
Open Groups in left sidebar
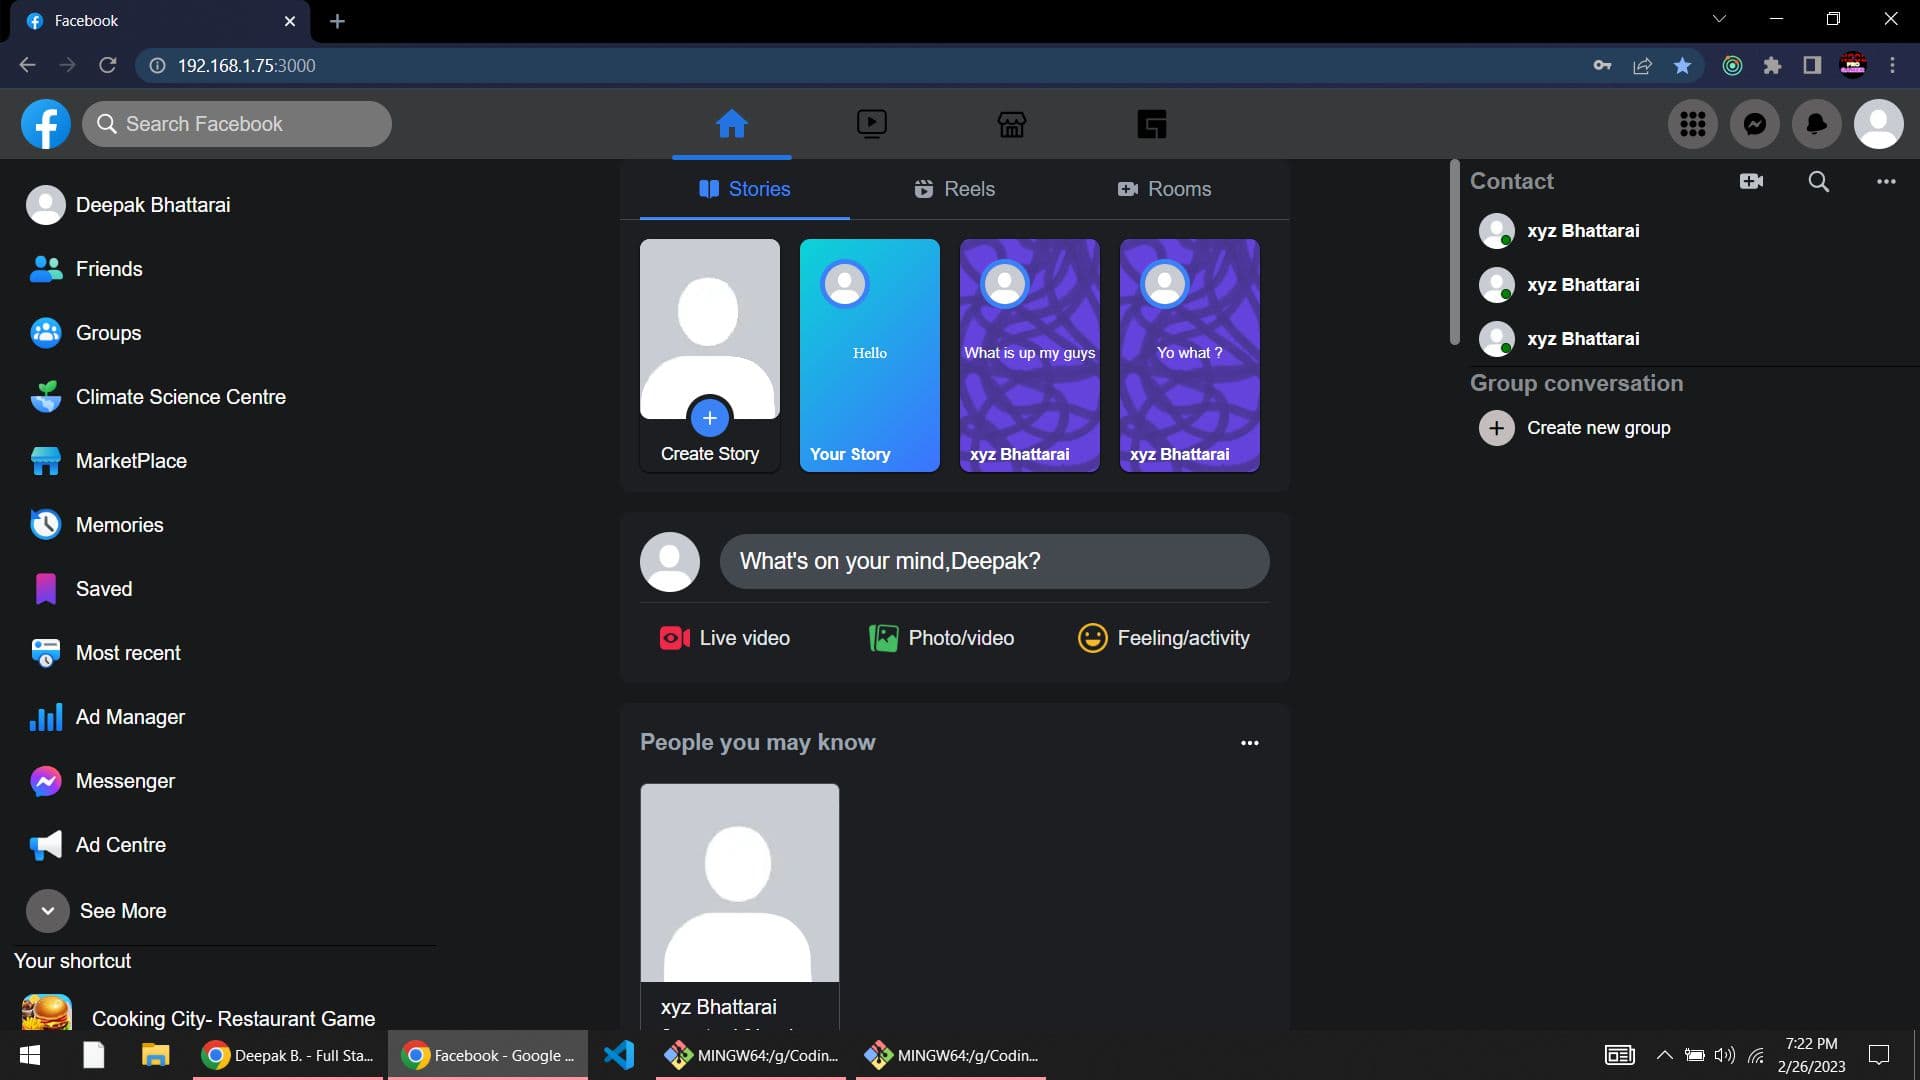[85, 333]
